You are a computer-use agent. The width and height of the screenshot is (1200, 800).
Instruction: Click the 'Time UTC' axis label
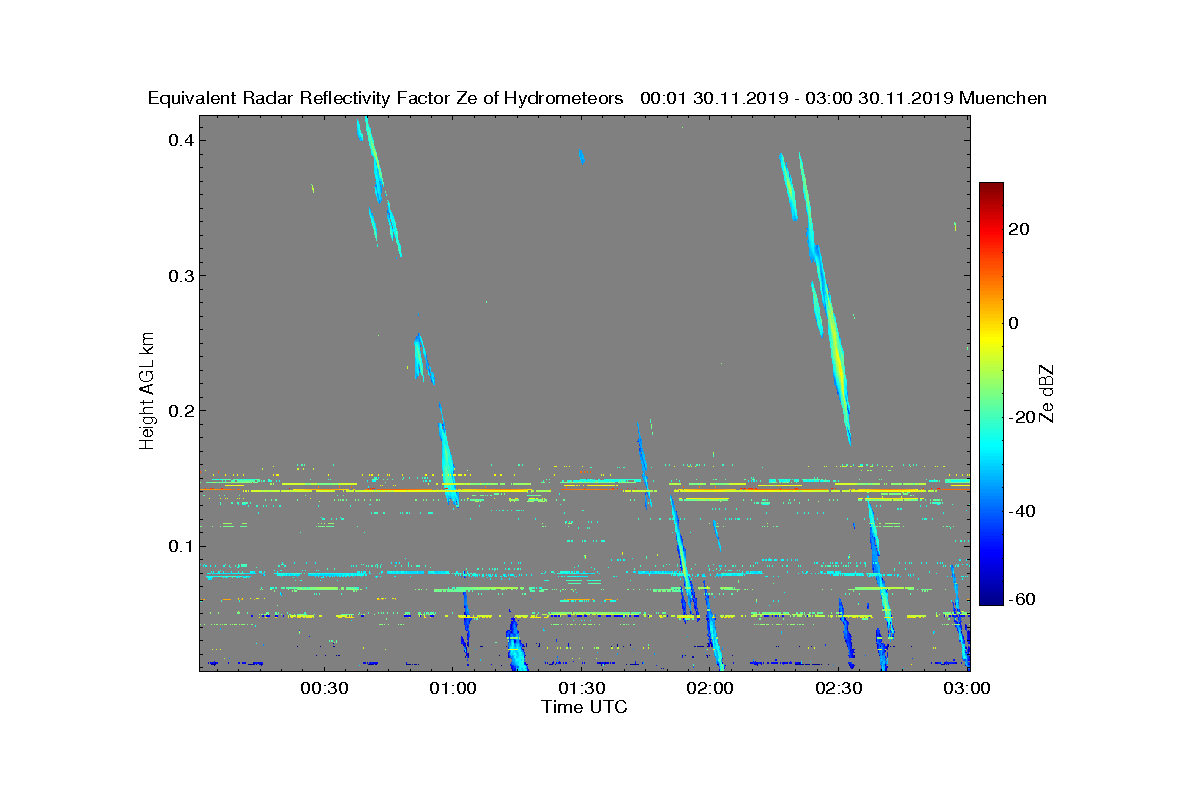(585, 707)
